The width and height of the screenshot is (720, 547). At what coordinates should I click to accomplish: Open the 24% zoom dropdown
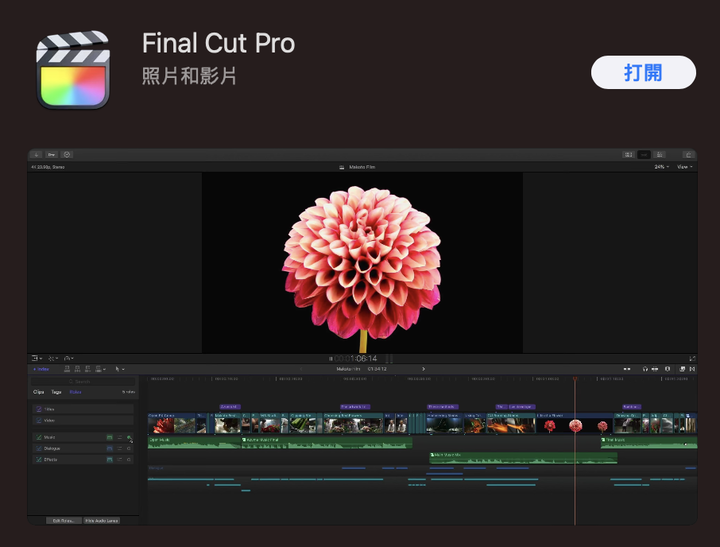coord(662,167)
